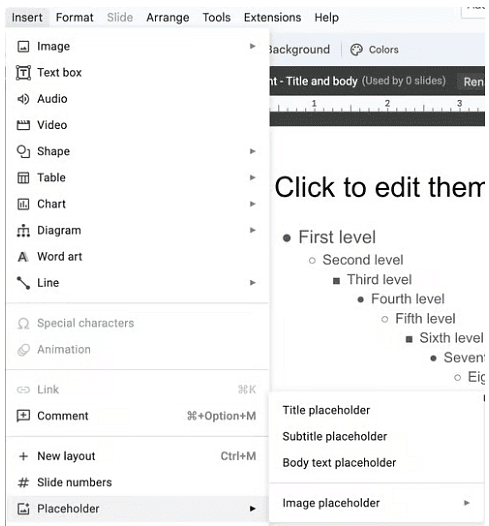Open the Format menu
The height and width of the screenshot is (526, 489).
74,17
